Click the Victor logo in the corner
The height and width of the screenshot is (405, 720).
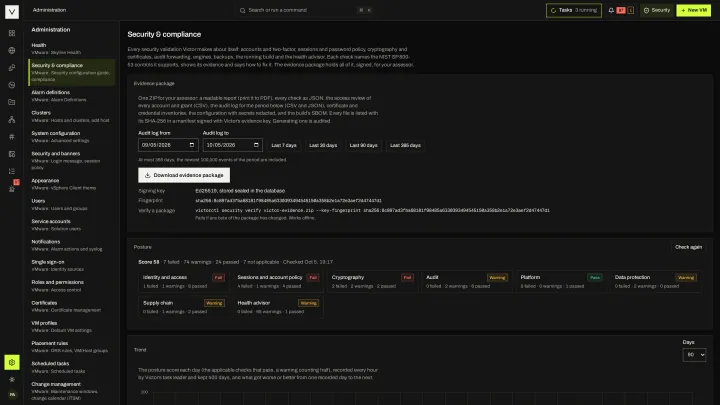12,11
